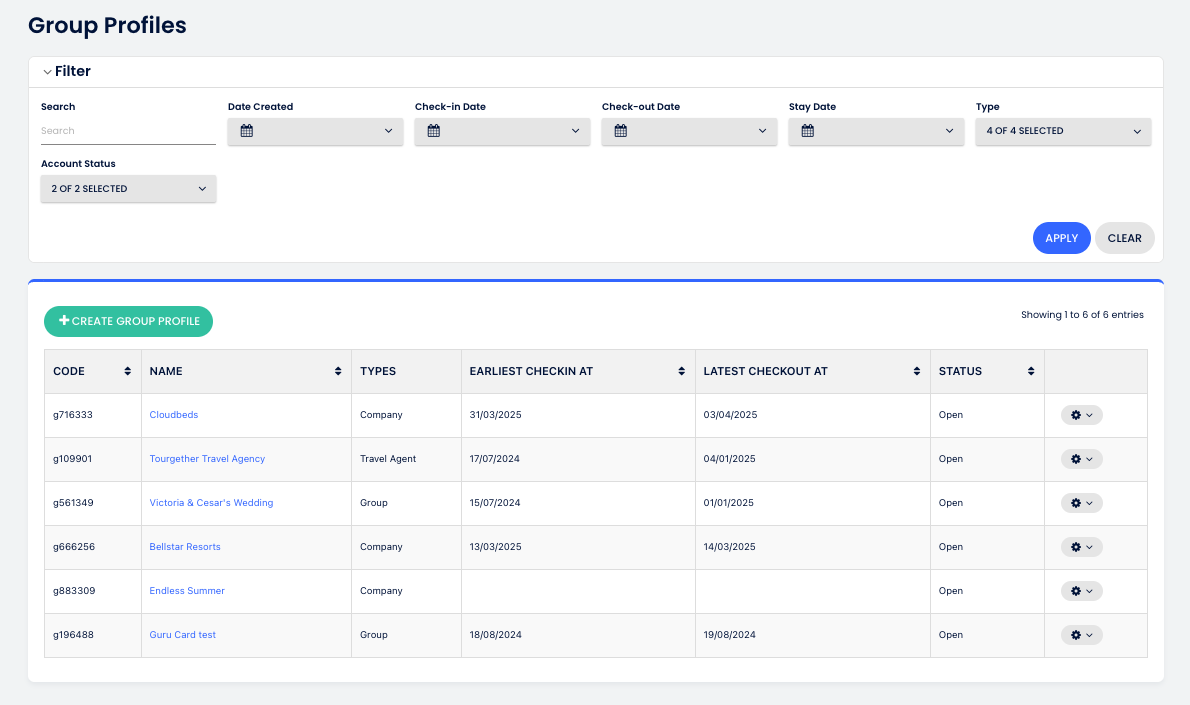Click Earliest Checkin At column header
1190x705 pixels.
coord(531,371)
